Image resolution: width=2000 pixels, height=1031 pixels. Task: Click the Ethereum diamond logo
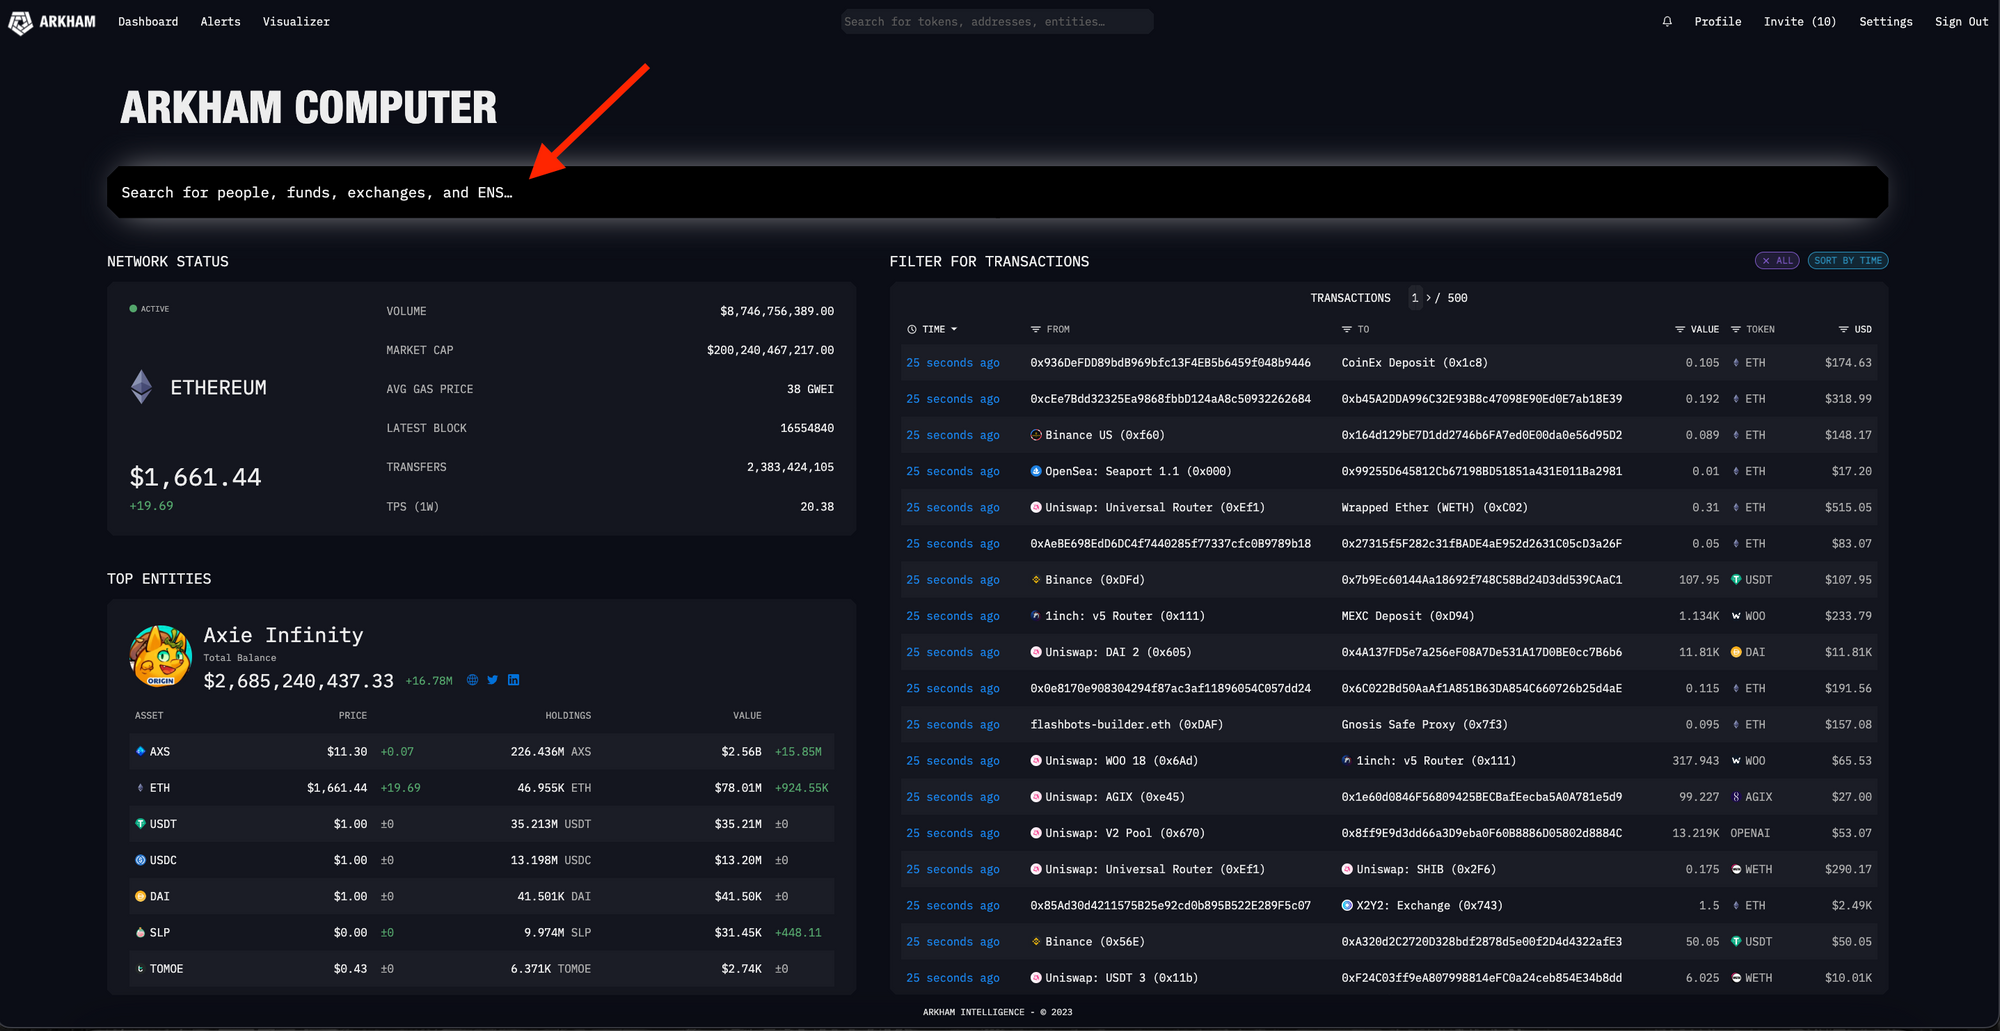(x=142, y=387)
